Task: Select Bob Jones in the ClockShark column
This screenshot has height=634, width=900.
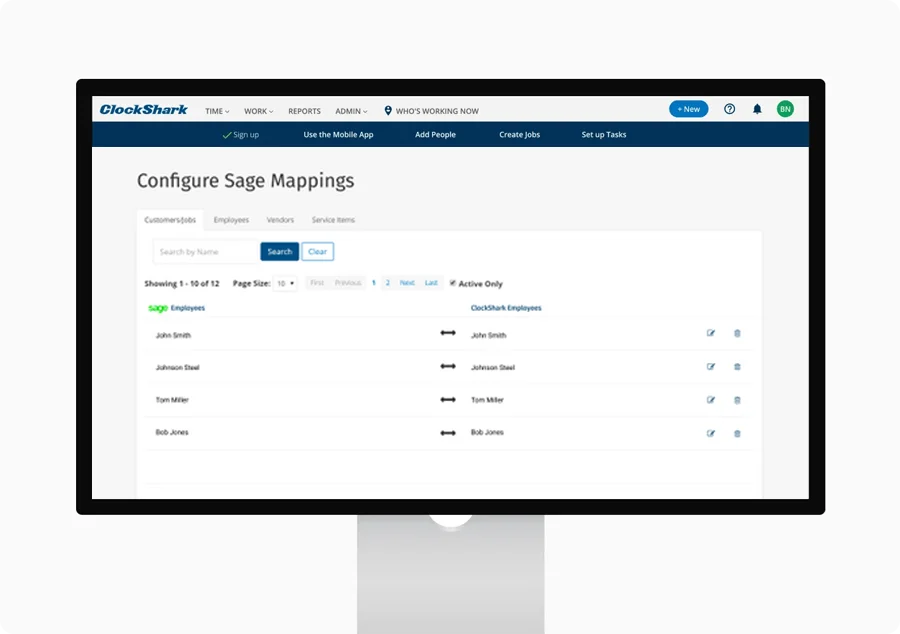Action: pyautogui.click(x=487, y=432)
